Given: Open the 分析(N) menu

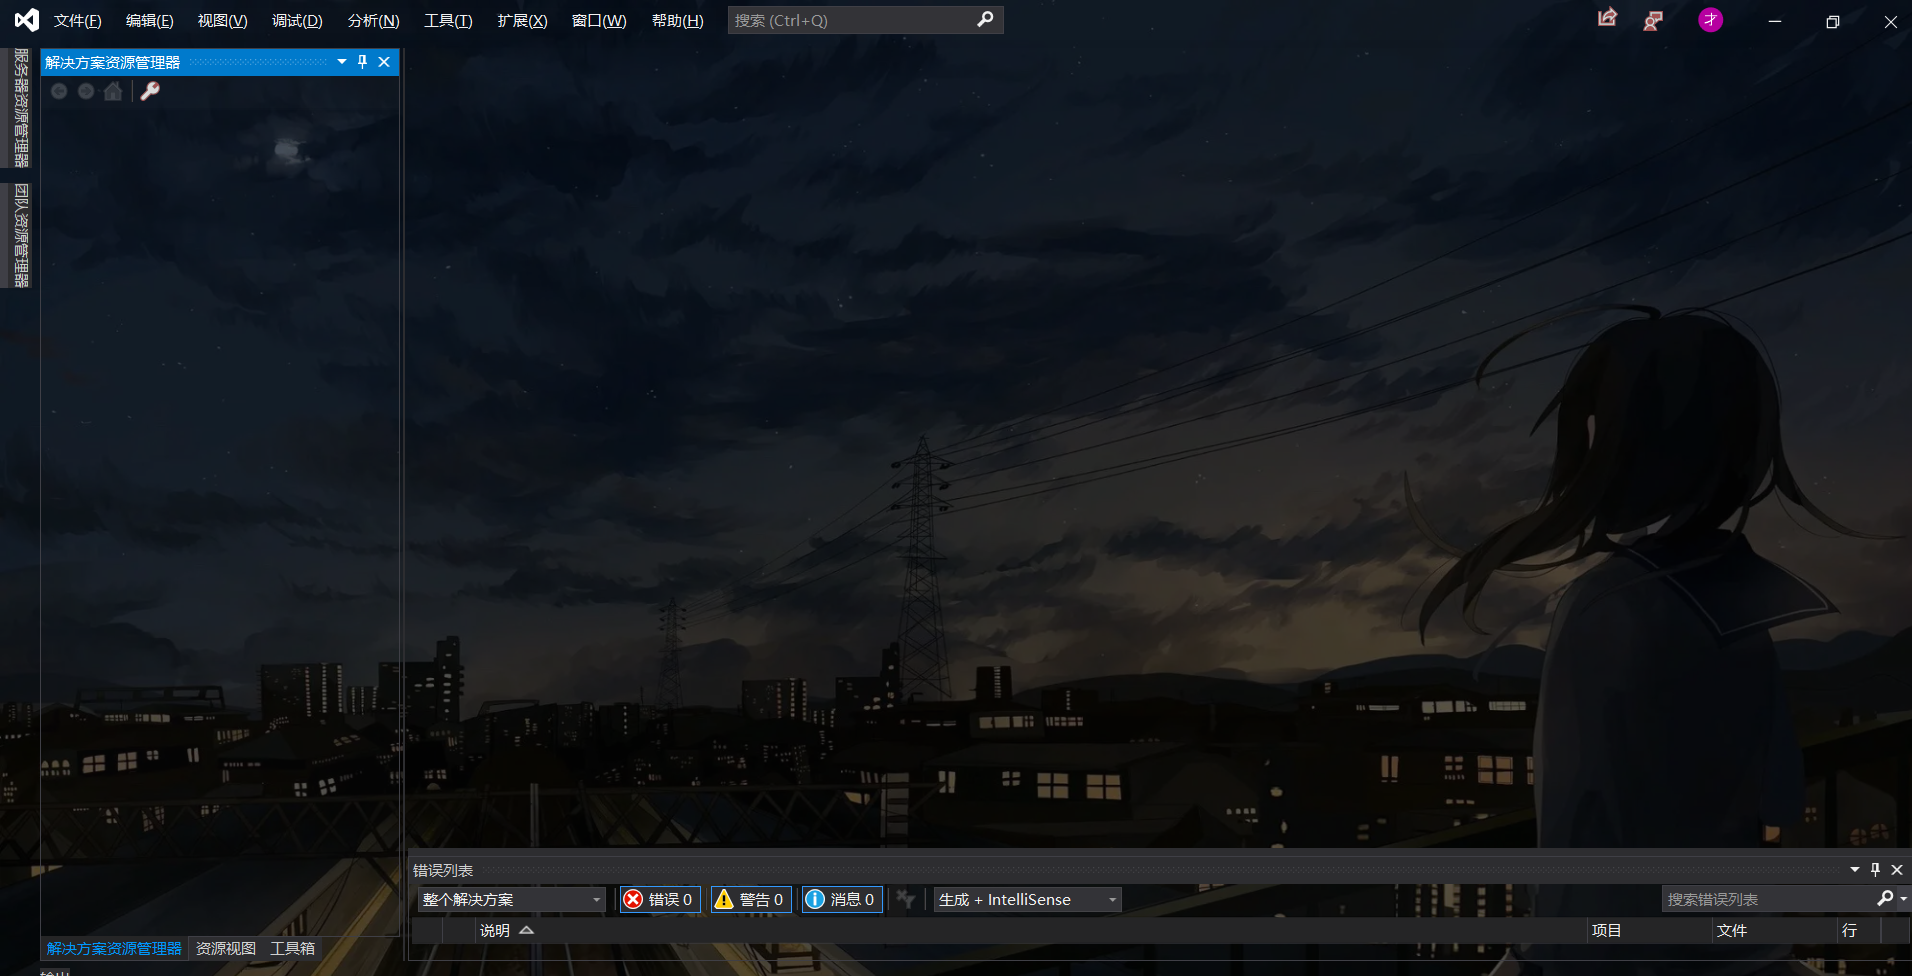Looking at the screenshot, I should click(373, 21).
